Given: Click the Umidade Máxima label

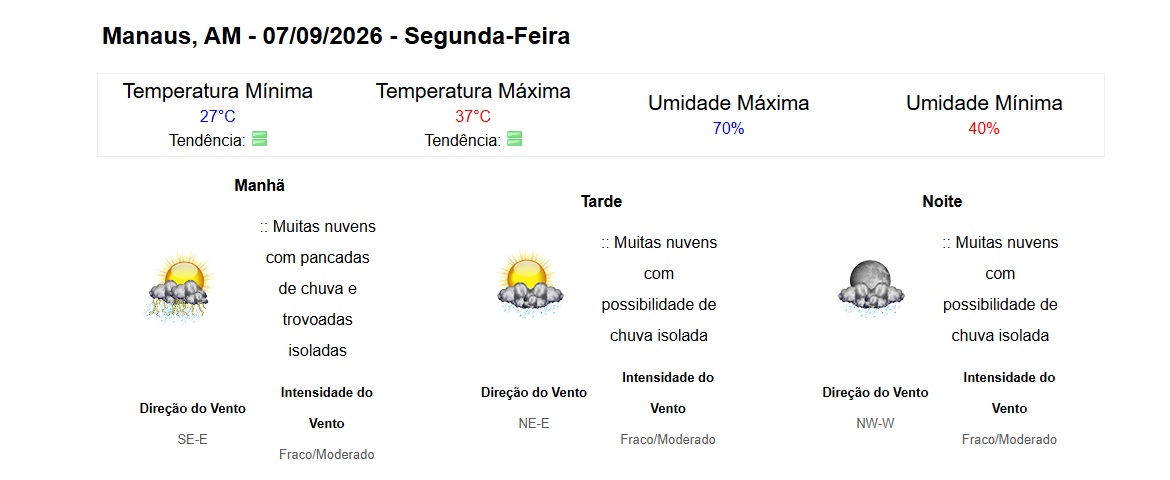Looking at the screenshot, I should (728, 103).
